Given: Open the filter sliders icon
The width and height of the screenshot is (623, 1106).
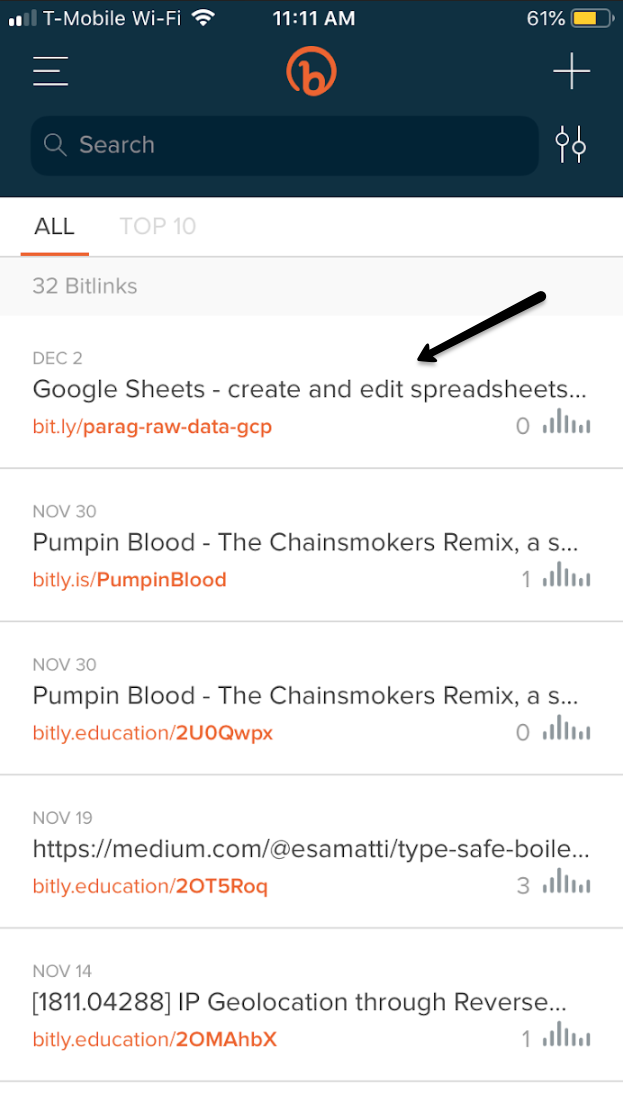Looking at the screenshot, I should tap(570, 145).
